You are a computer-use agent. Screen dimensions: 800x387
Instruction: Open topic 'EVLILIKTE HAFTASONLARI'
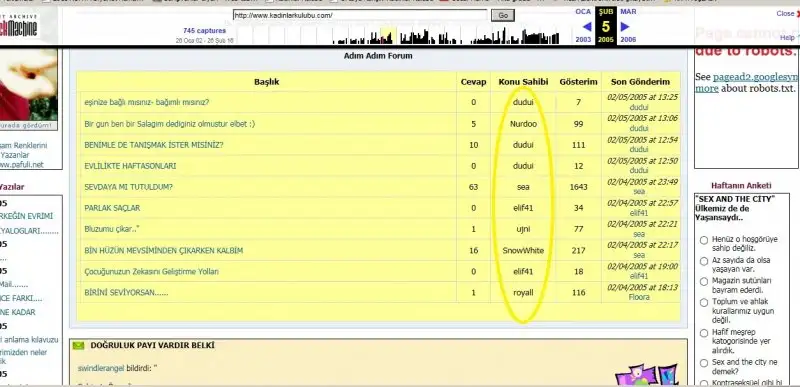coord(130,166)
